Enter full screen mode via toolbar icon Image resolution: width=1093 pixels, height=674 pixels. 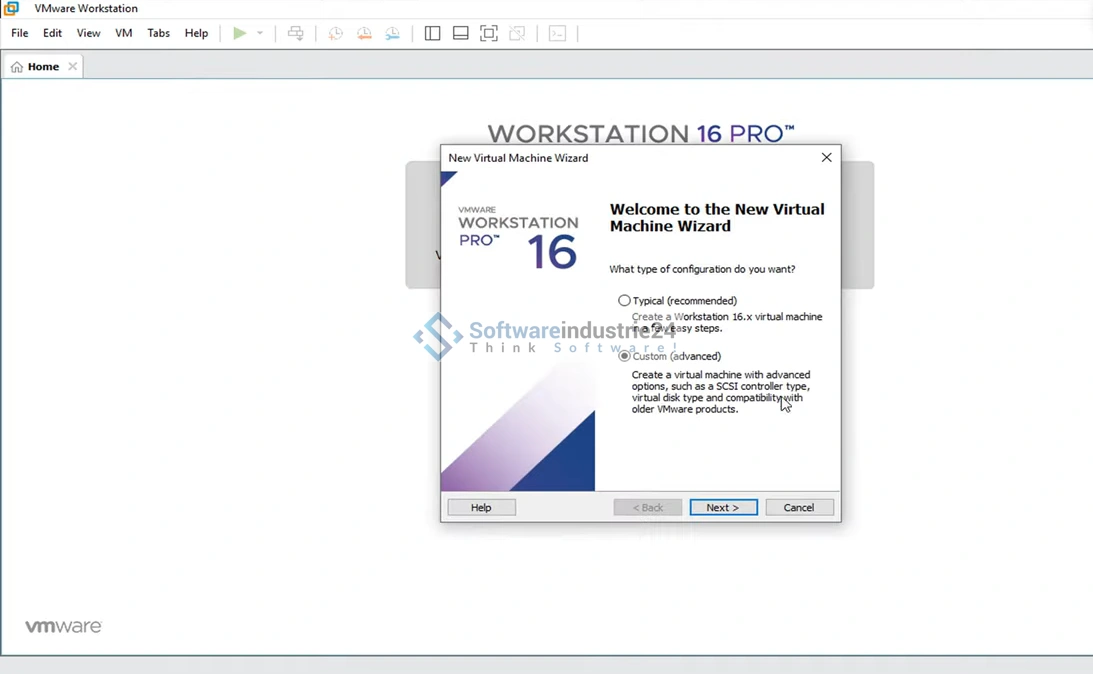point(489,33)
